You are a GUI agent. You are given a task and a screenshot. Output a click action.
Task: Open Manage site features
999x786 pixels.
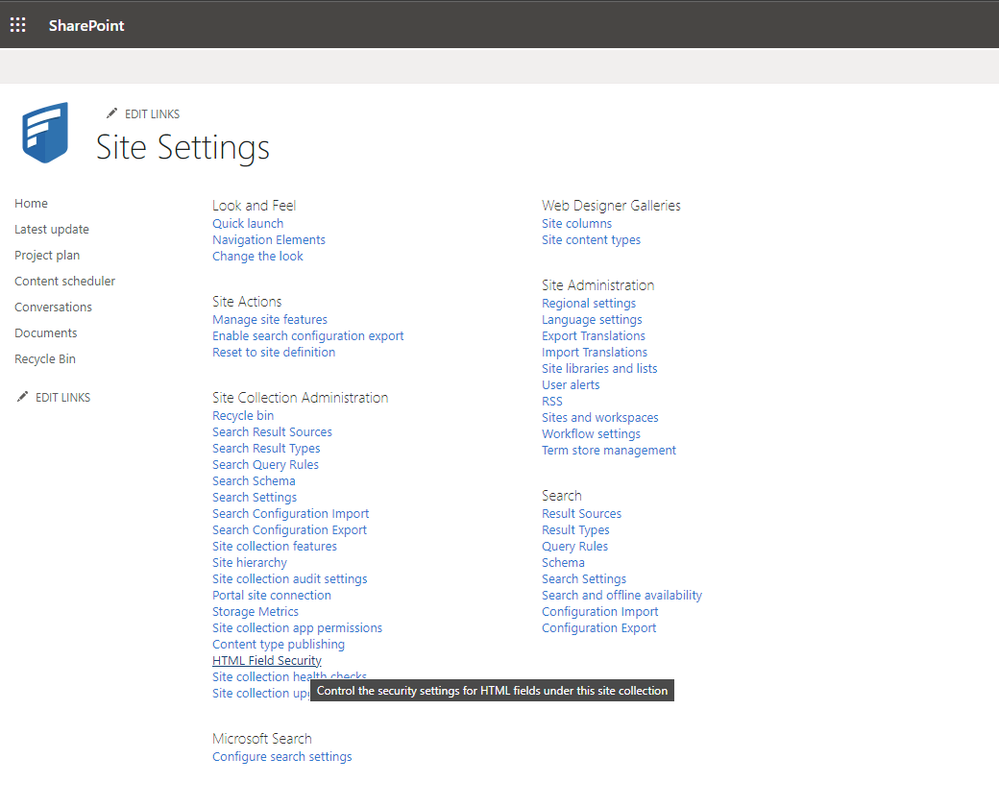(x=270, y=319)
